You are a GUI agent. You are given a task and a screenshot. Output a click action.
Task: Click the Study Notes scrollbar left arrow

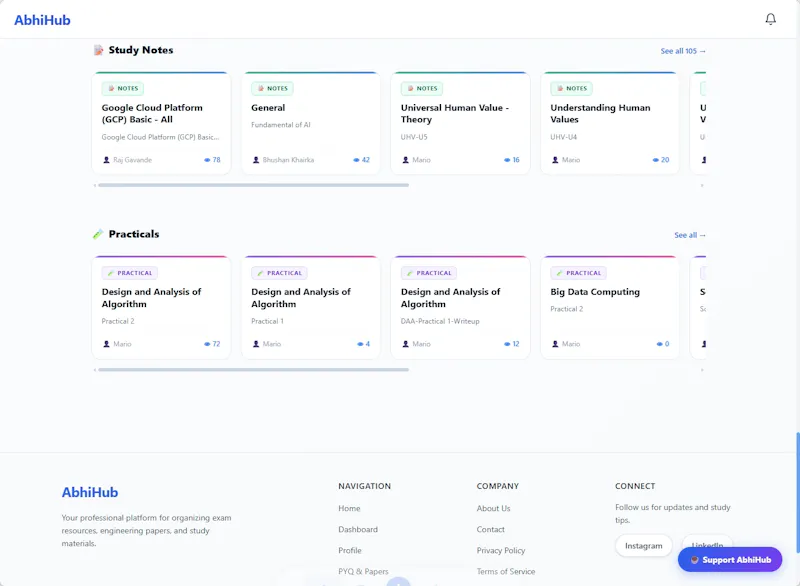tap(95, 185)
